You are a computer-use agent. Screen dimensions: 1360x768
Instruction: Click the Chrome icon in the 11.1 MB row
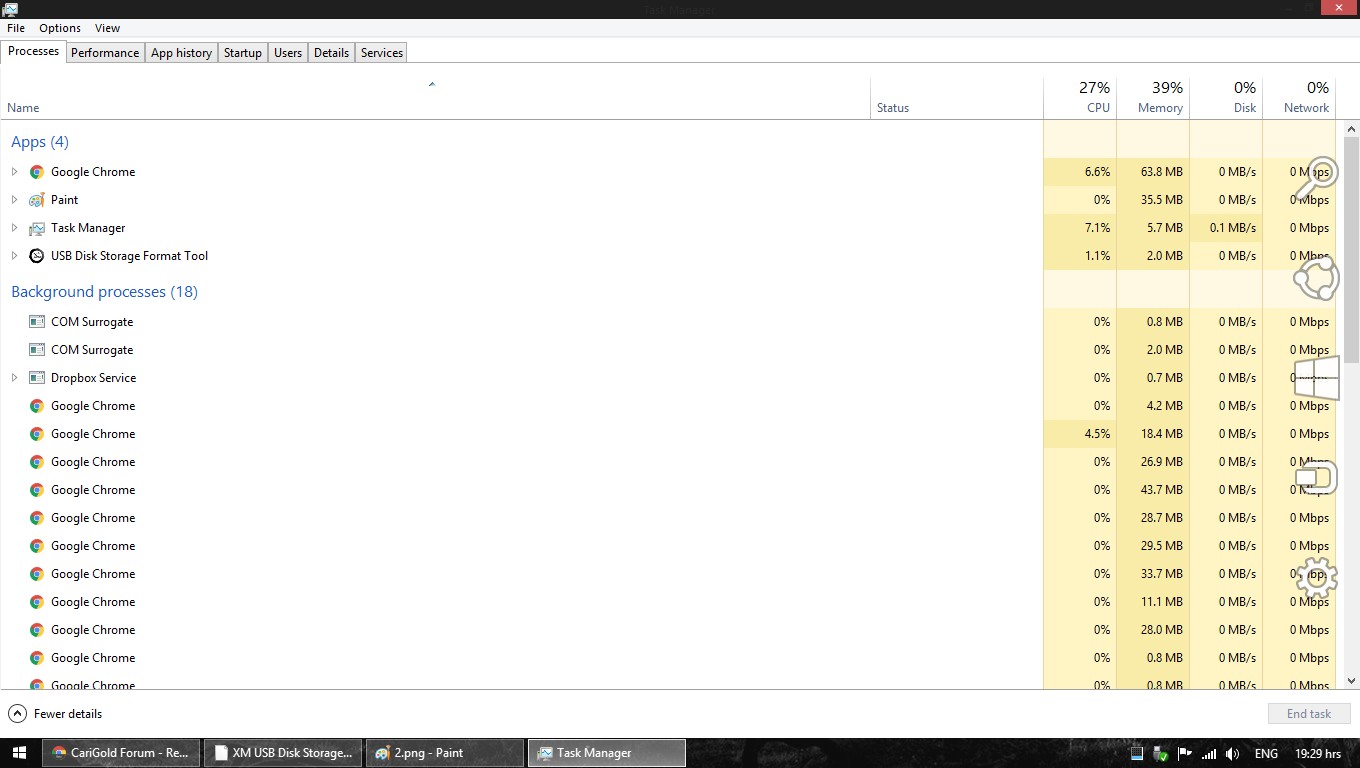click(x=37, y=602)
